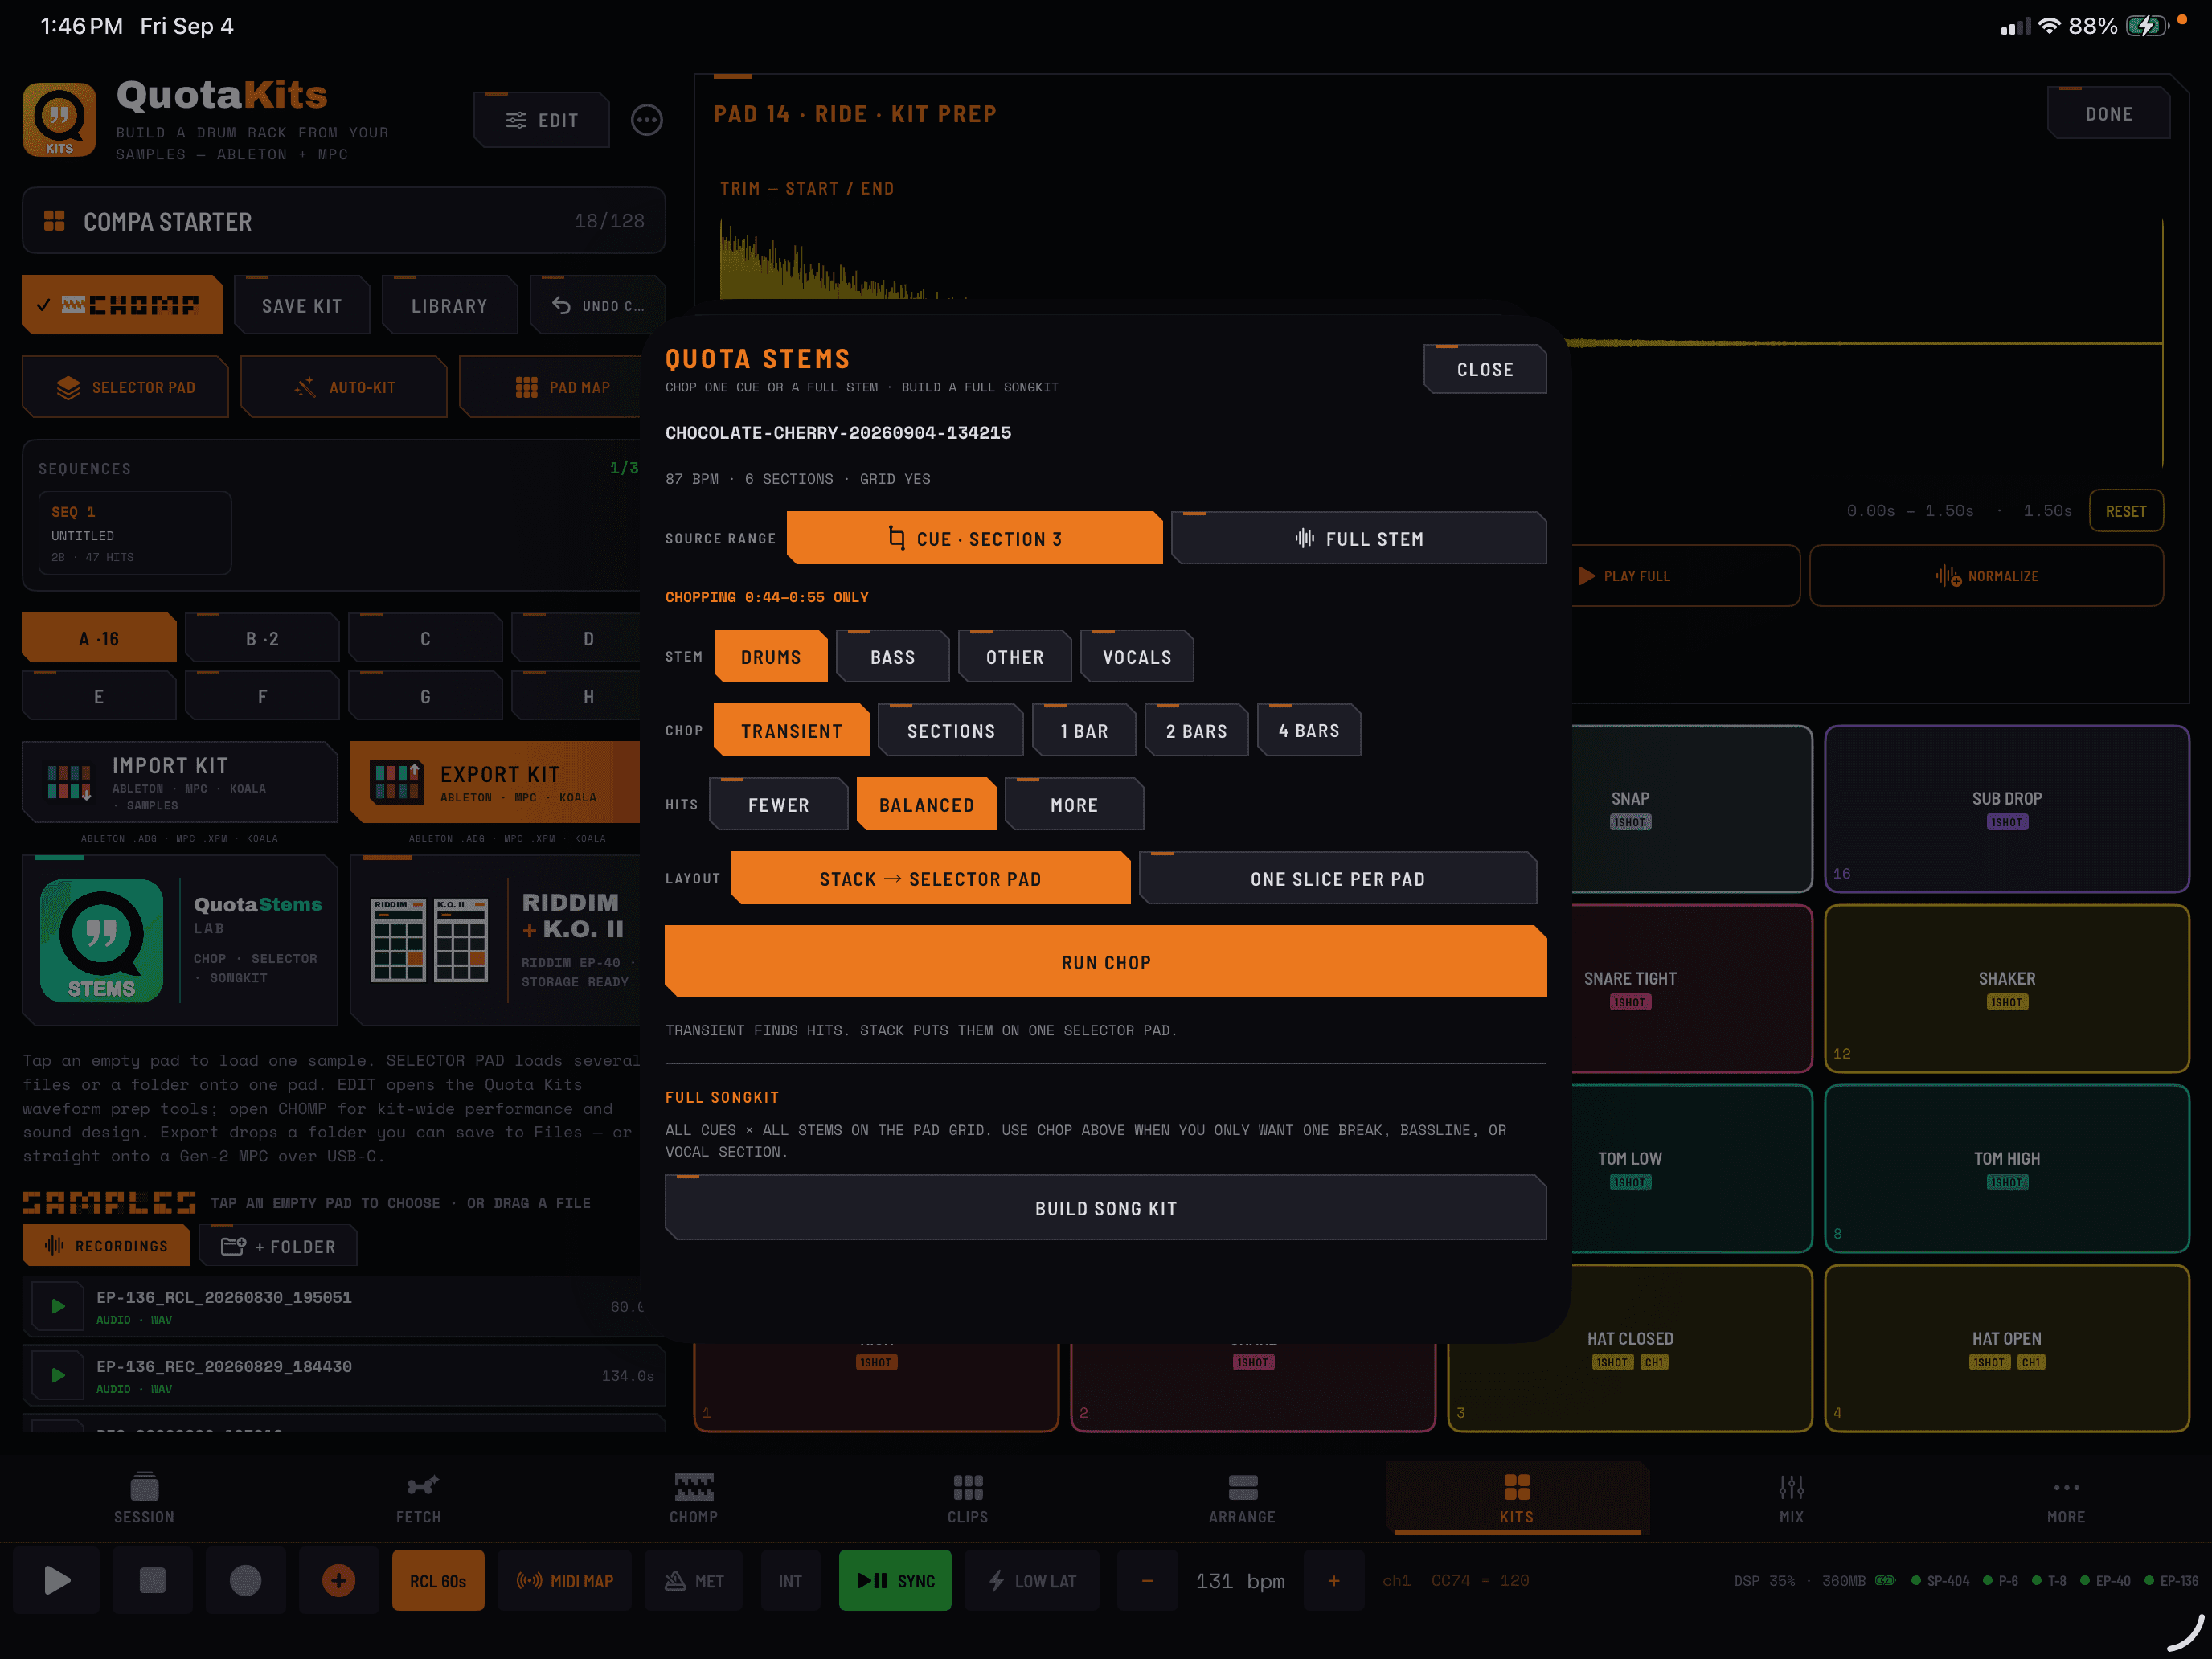Reset the trim range
Viewport: 2212px width, 1659px height.
(x=2125, y=510)
